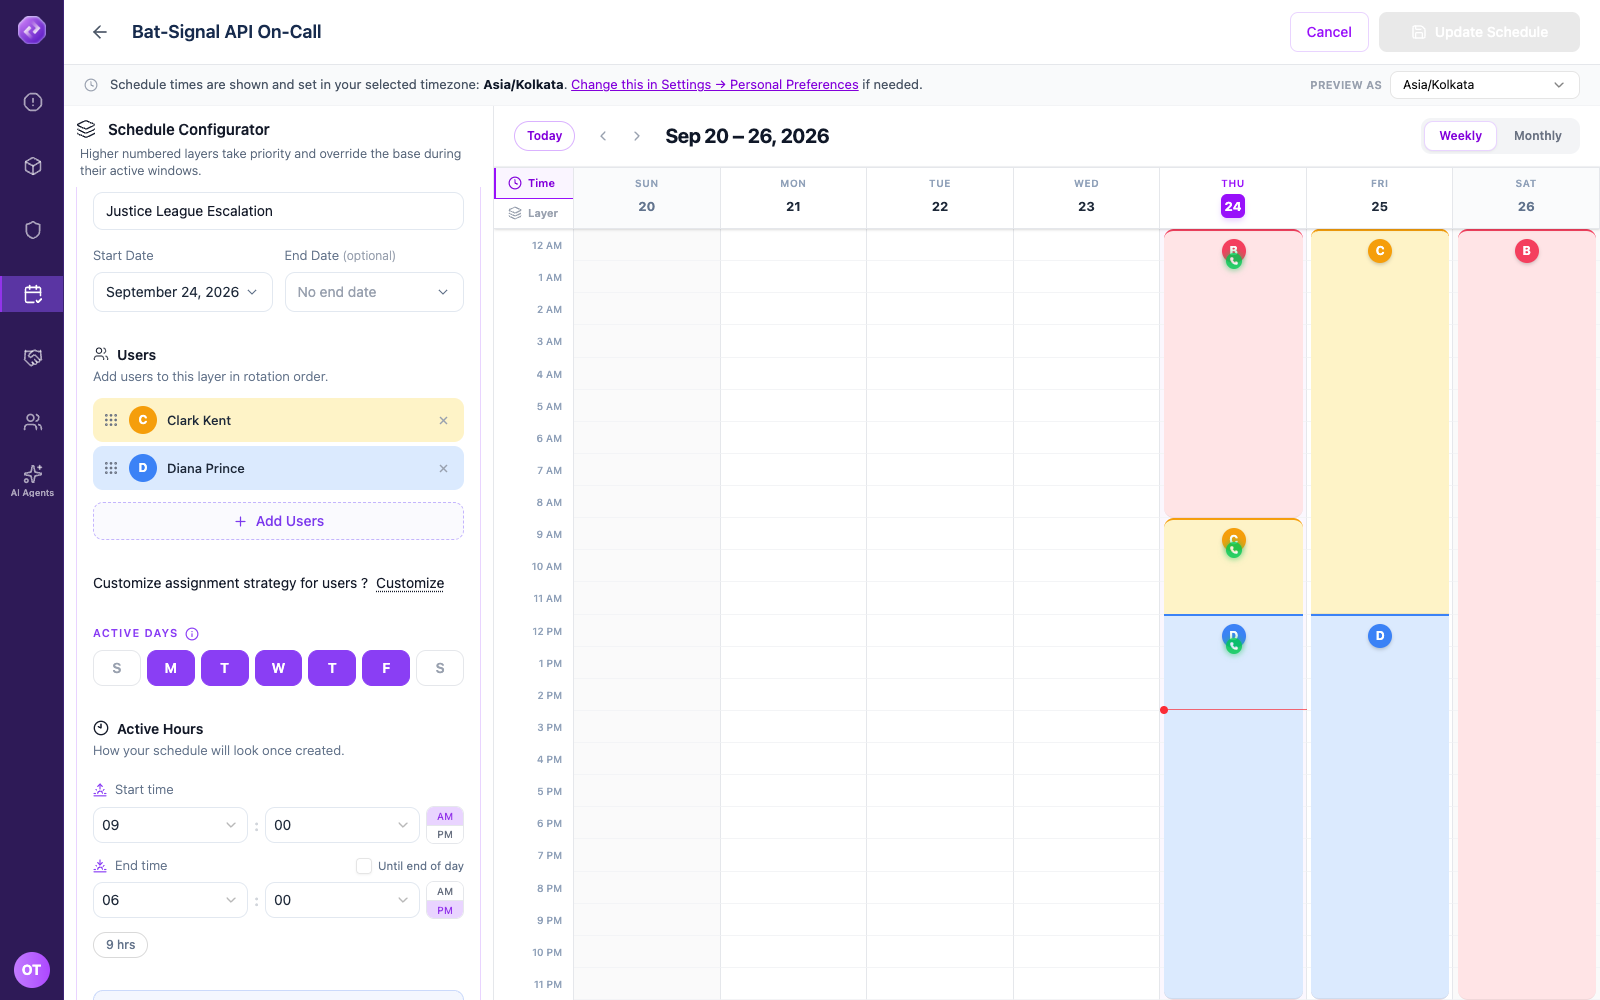Toggle Friday off in active days
This screenshot has height=1000, width=1600.
(x=386, y=668)
